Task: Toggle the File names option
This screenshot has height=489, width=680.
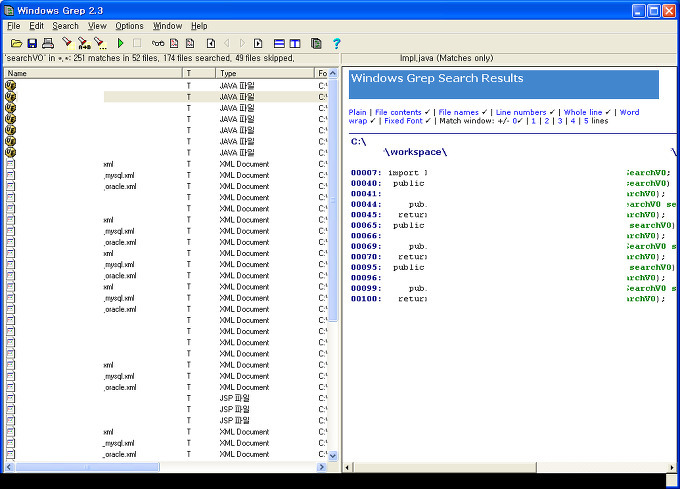Action: click(458, 112)
